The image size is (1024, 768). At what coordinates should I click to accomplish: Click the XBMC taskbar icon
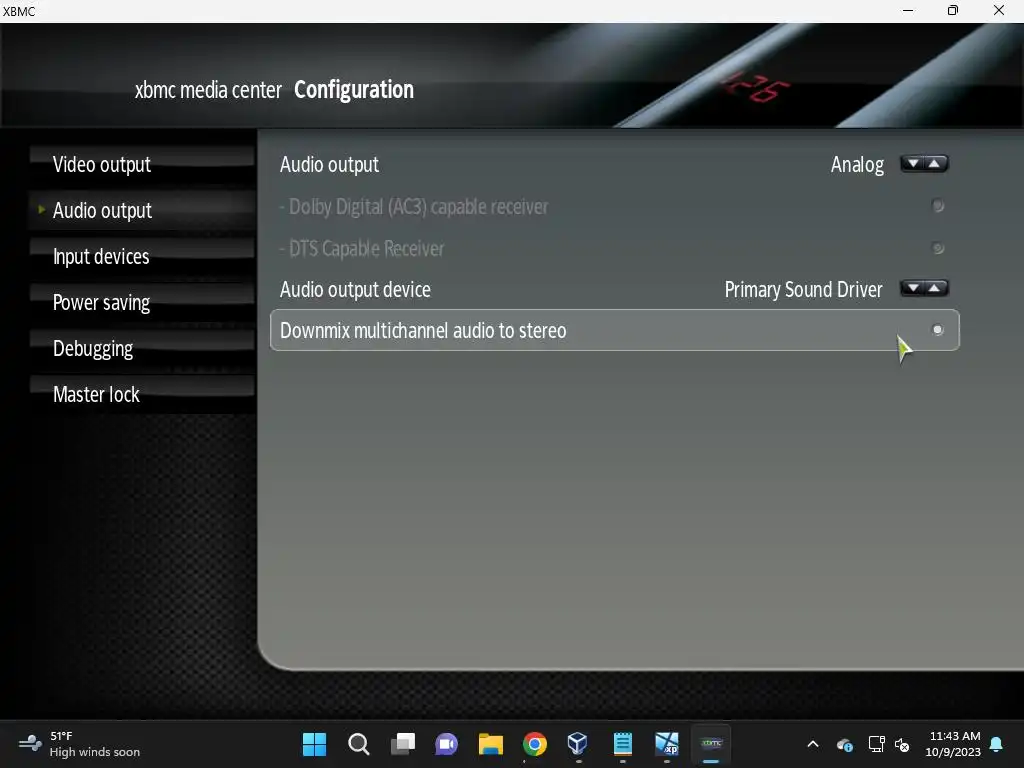[711, 744]
